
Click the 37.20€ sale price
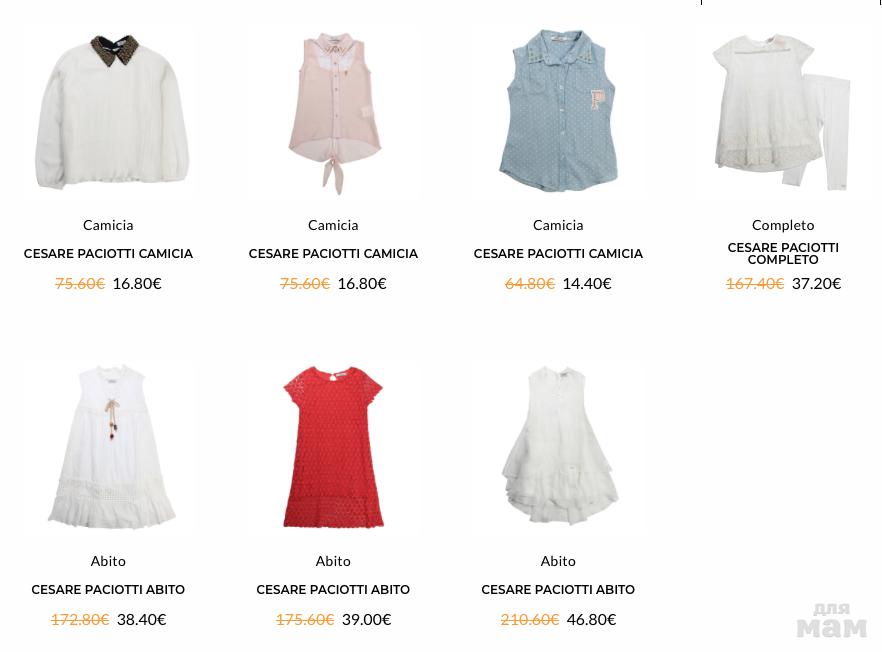click(816, 284)
